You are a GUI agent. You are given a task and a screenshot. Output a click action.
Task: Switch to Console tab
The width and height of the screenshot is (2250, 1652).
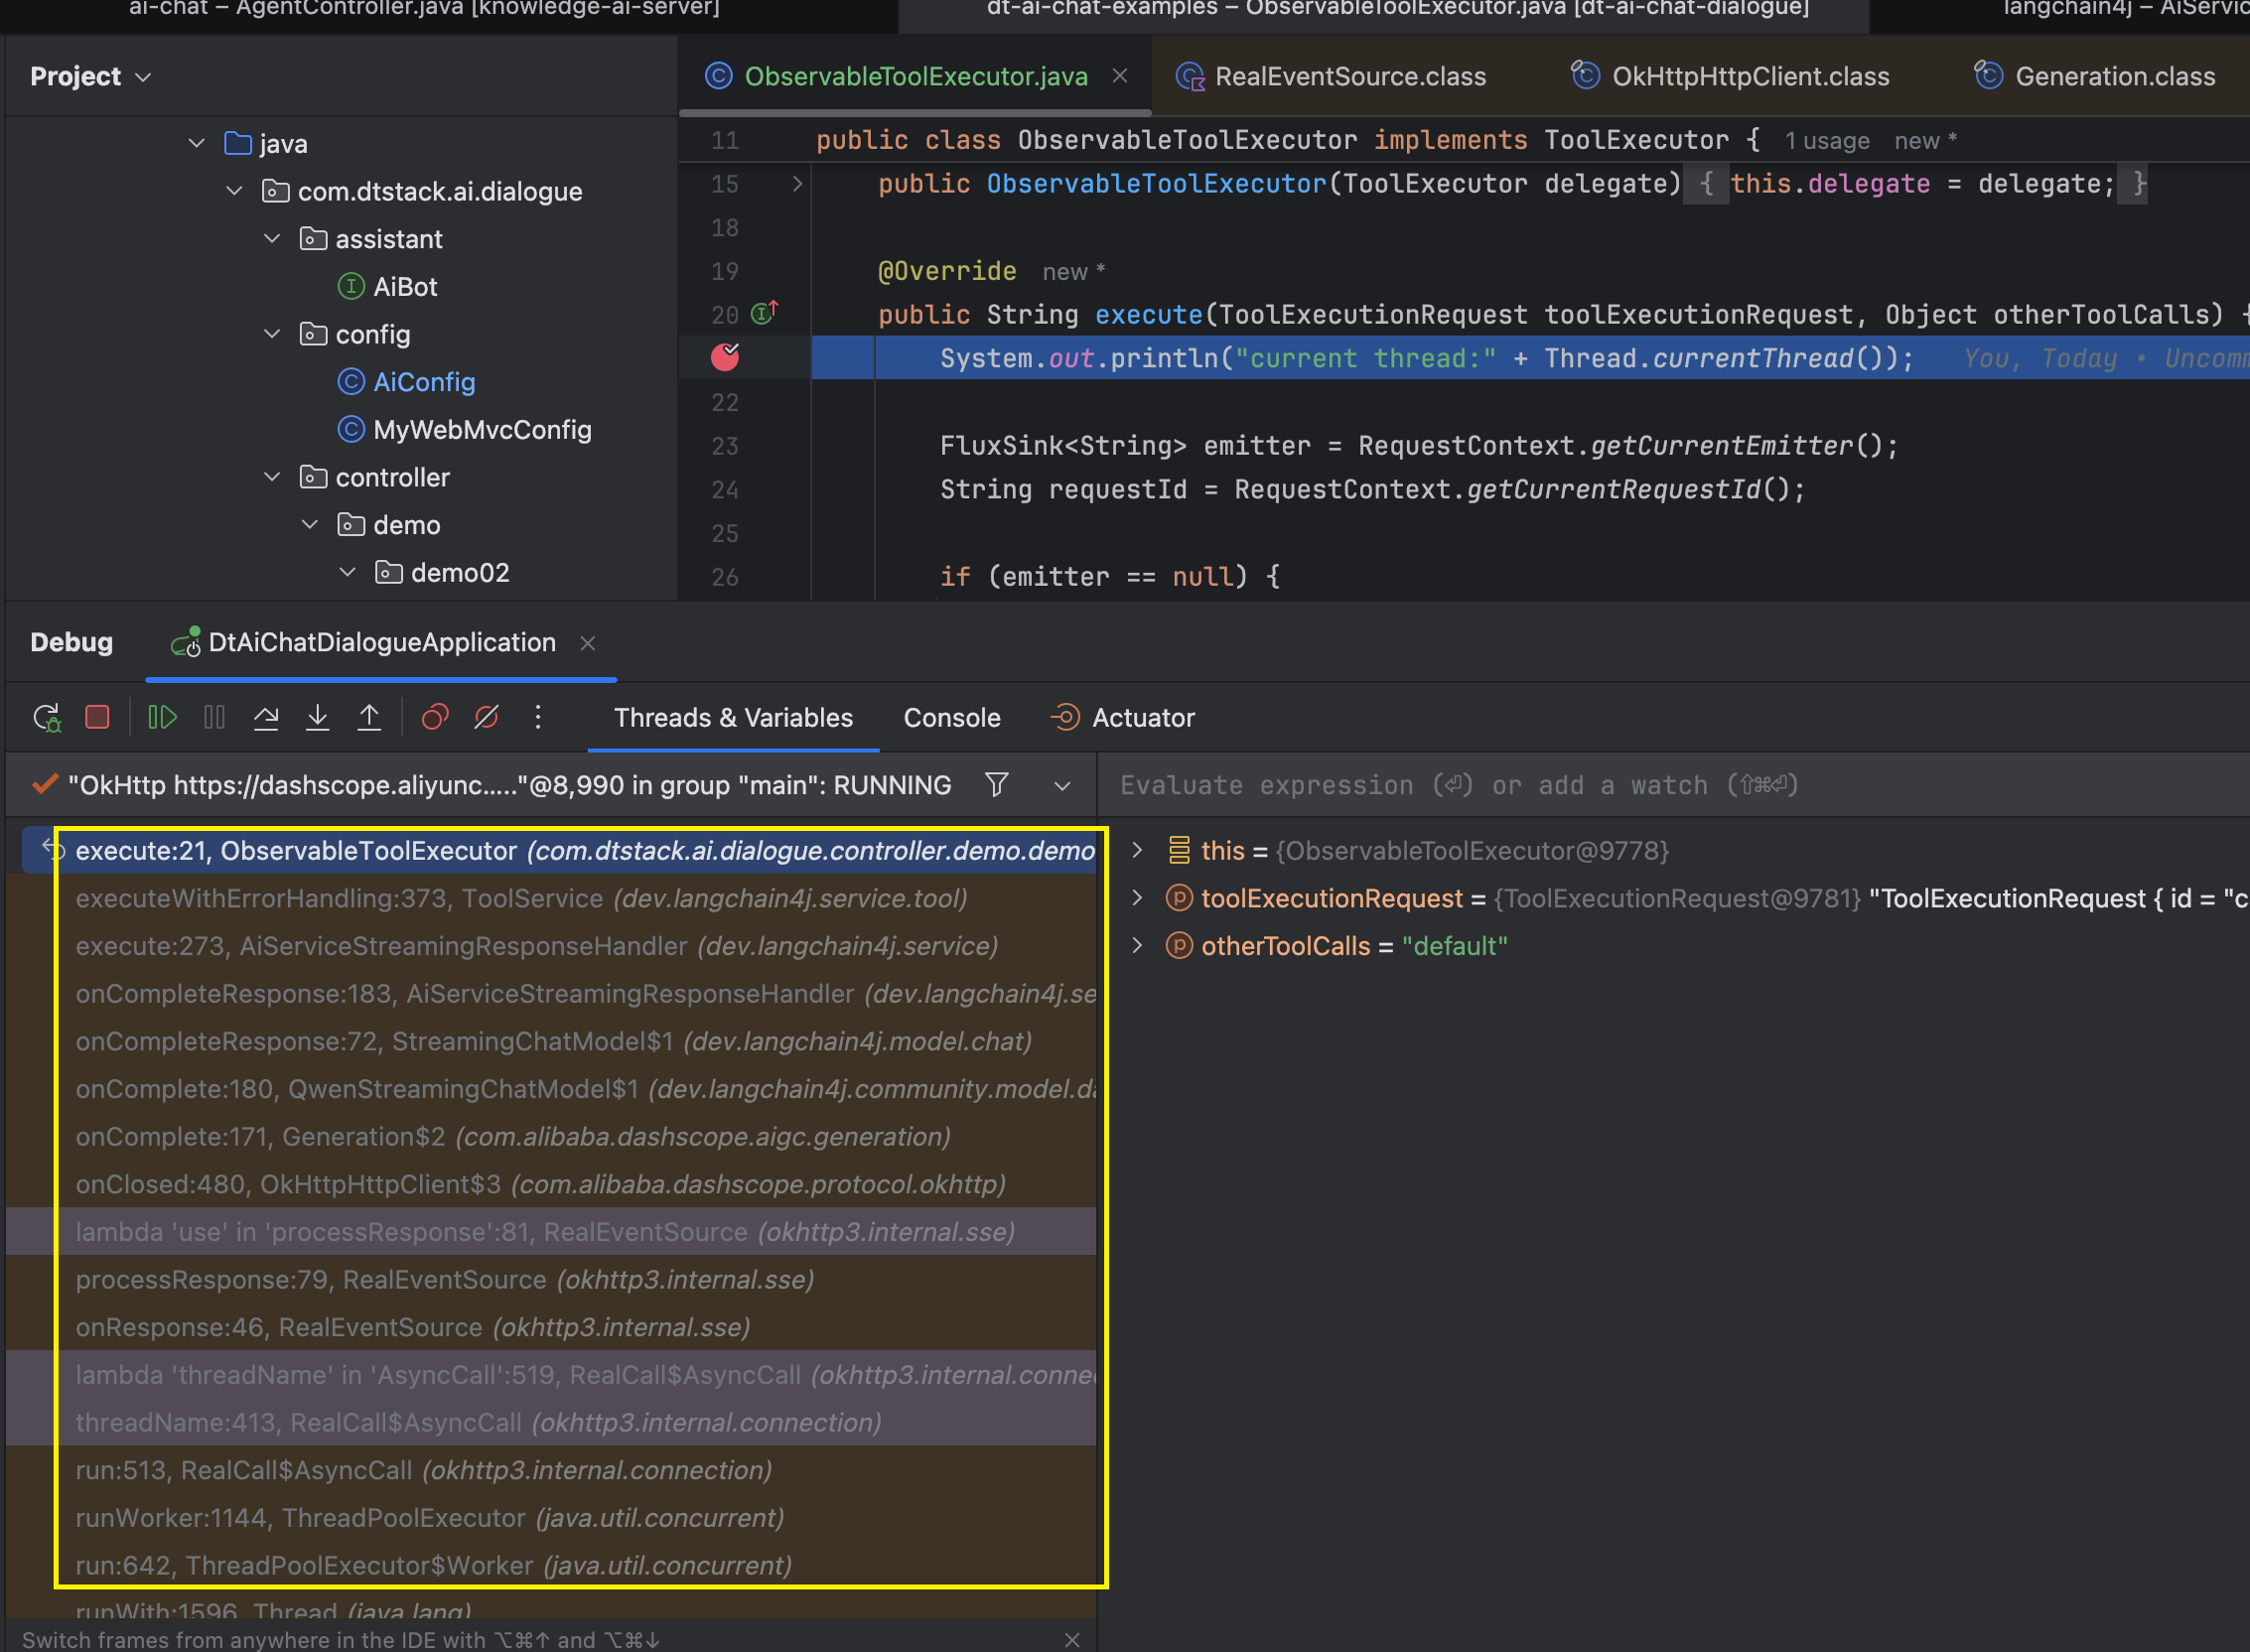point(952,718)
